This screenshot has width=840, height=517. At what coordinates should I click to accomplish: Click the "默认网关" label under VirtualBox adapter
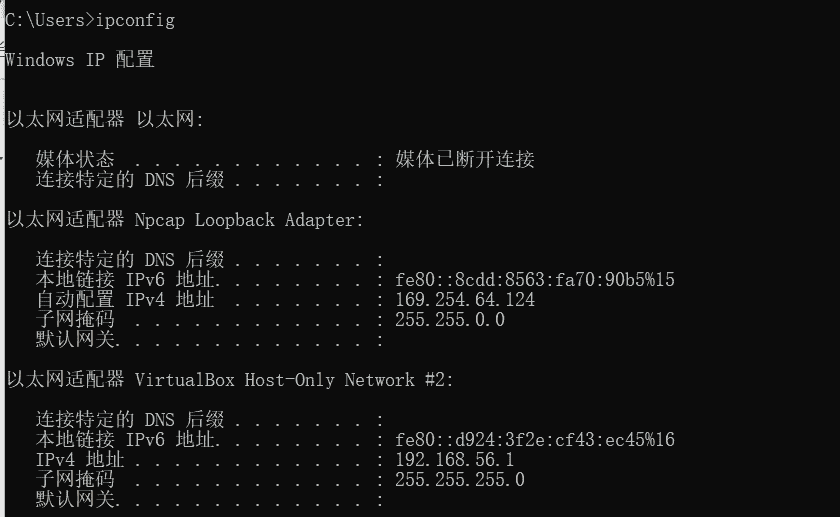pyautogui.click(x=75, y=499)
